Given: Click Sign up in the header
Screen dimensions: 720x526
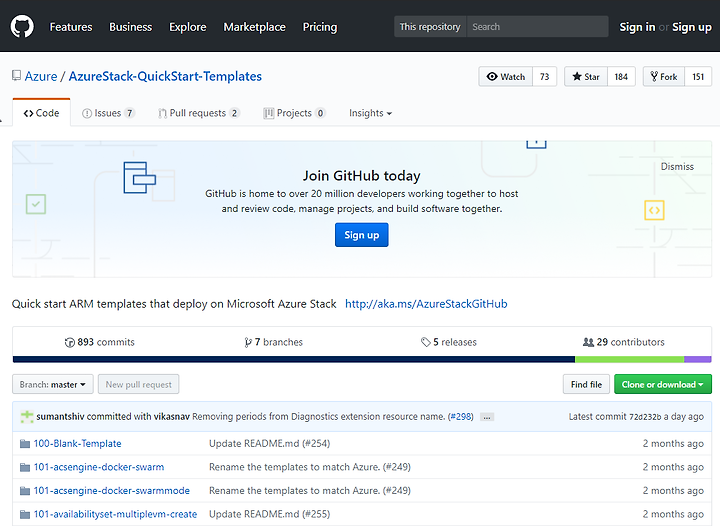Looking at the screenshot, I should click(x=692, y=27).
